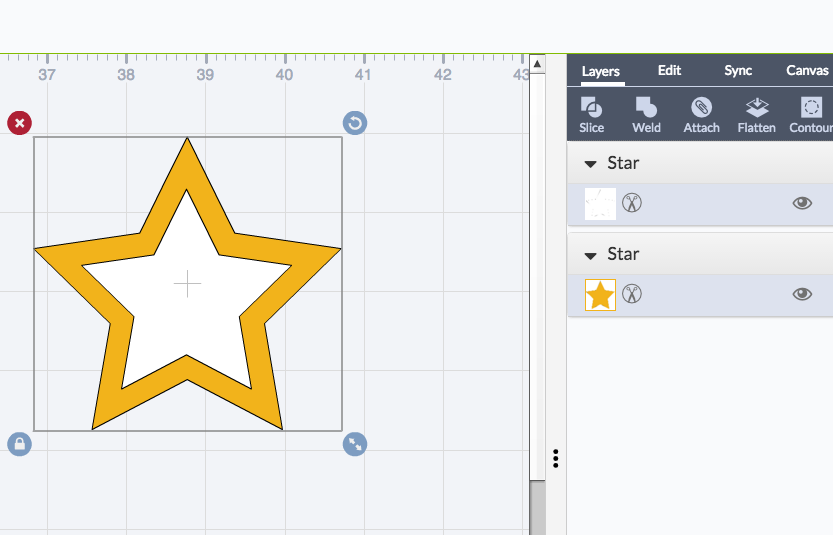Click the Contour tool icon
This screenshot has height=535, width=833.
coord(811,107)
